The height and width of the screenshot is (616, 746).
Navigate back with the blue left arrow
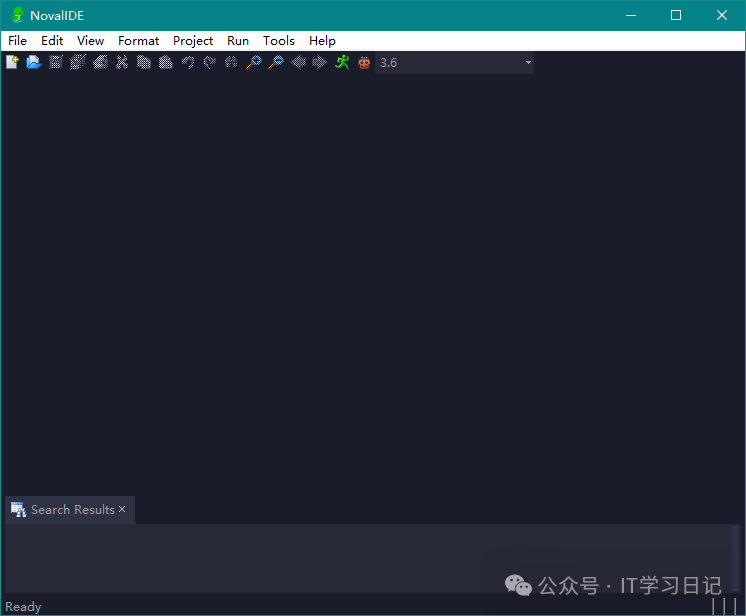click(x=298, y=62)
